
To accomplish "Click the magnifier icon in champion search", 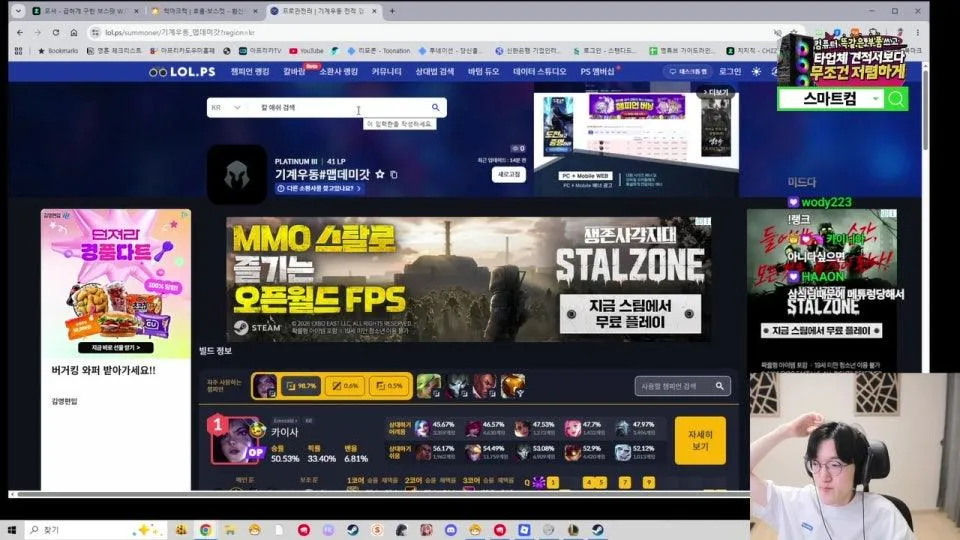I will tap(720, 386).
